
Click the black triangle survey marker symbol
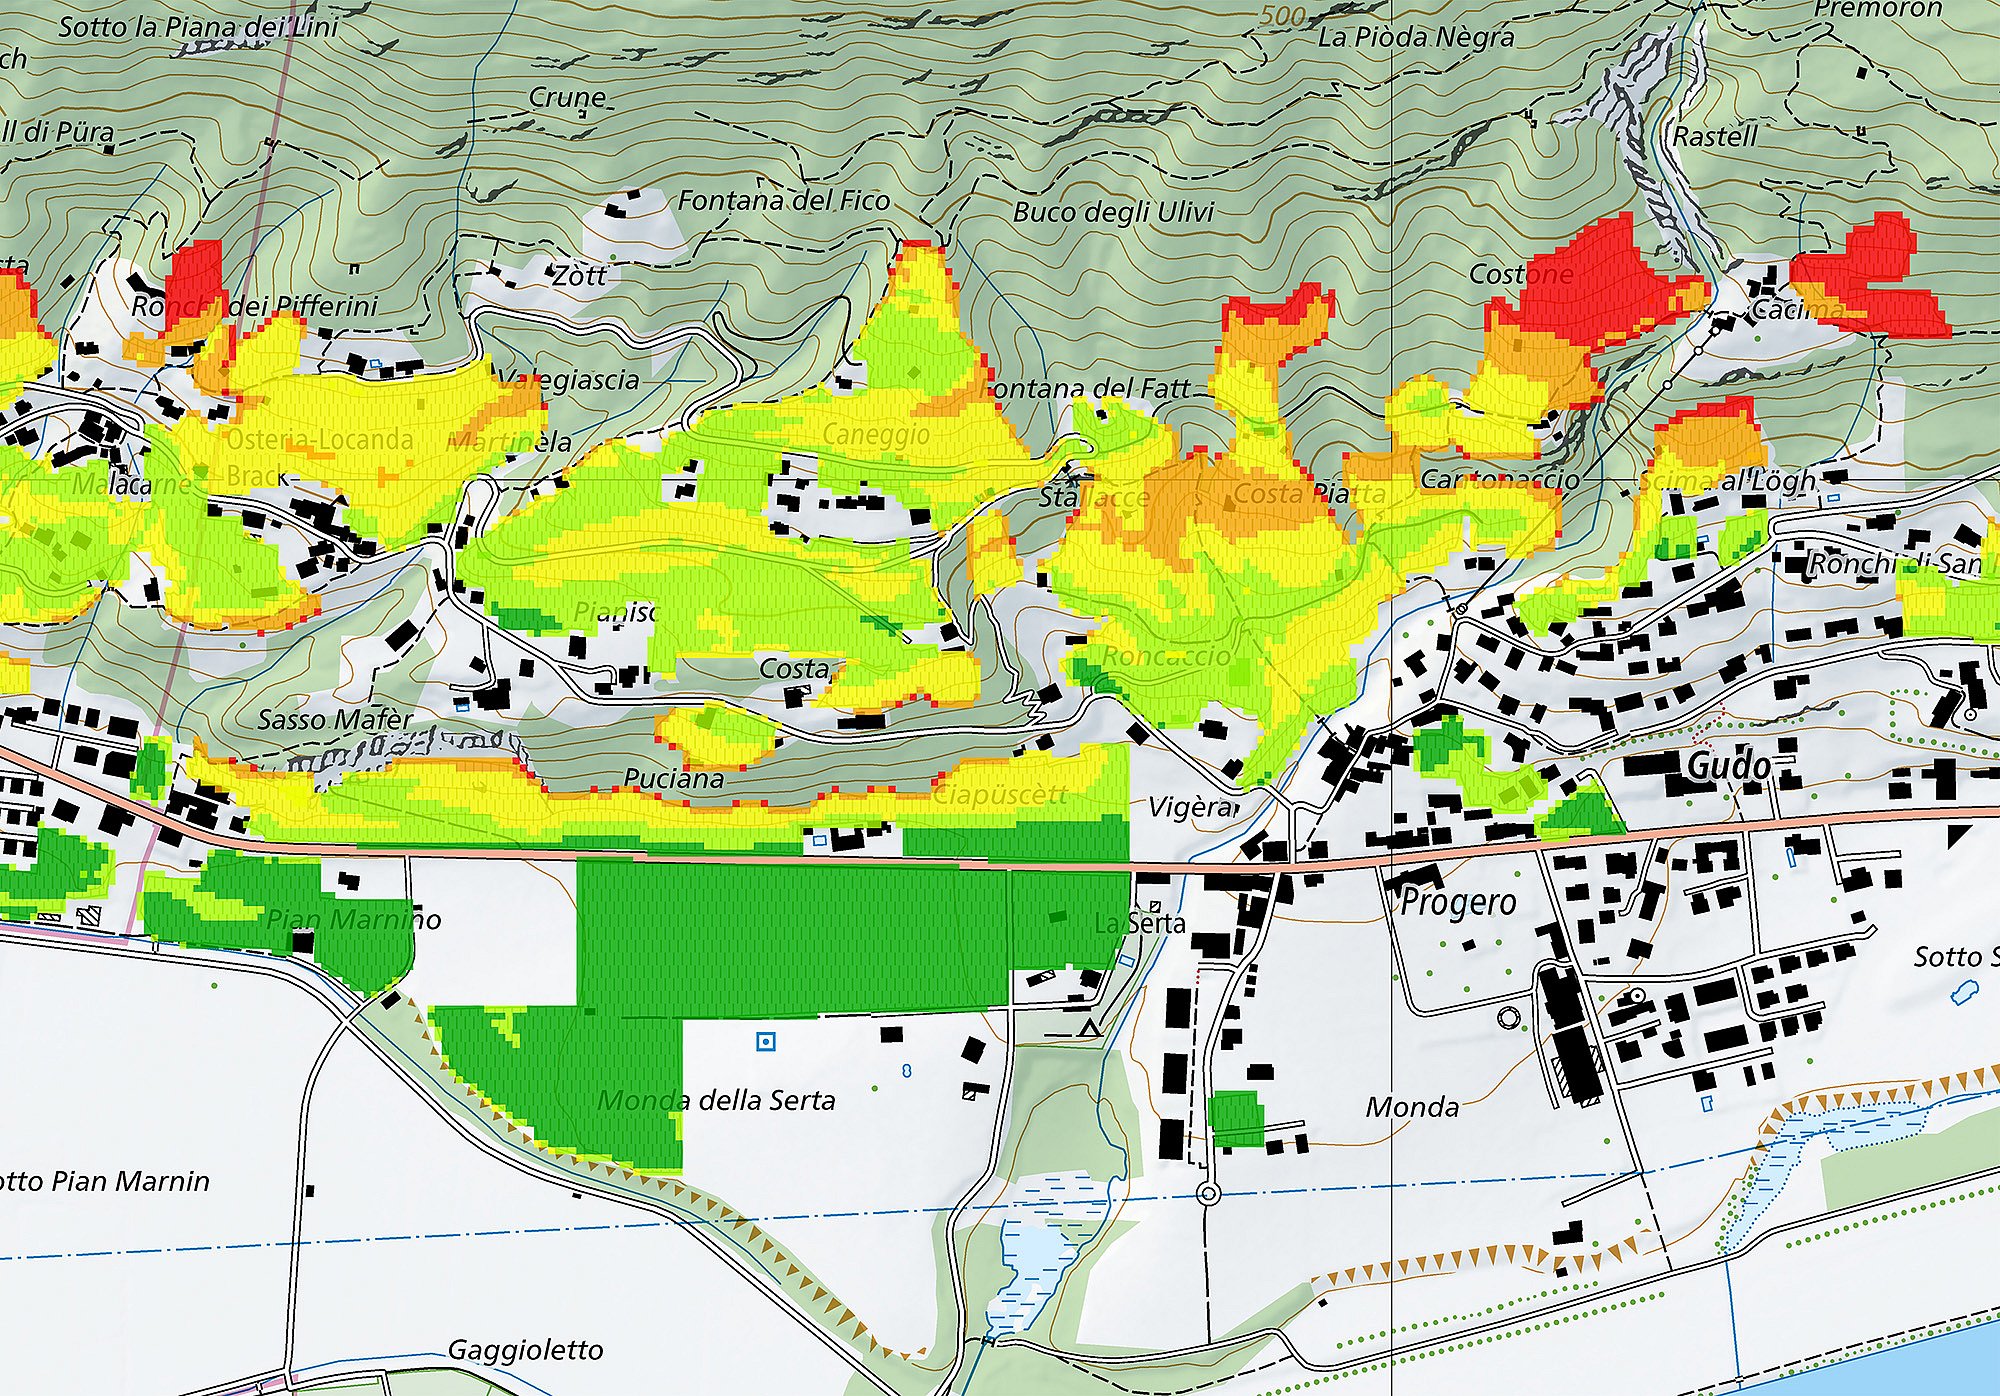coord(1090,1028)
